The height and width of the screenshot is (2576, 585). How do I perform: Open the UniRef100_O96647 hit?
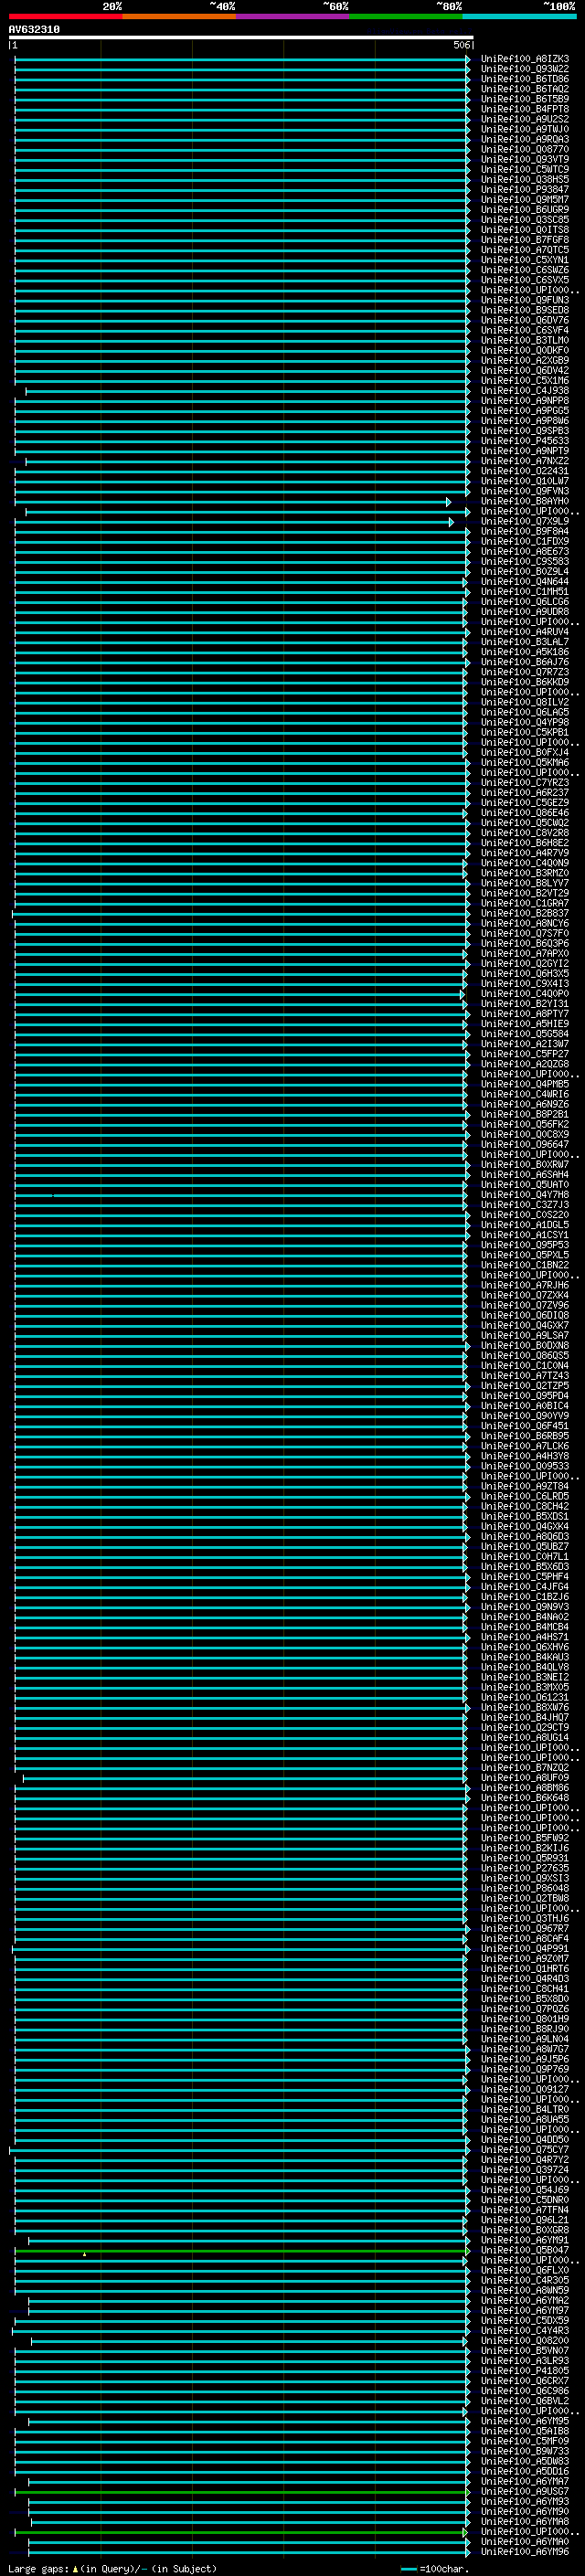click(x=524, y=1144)
